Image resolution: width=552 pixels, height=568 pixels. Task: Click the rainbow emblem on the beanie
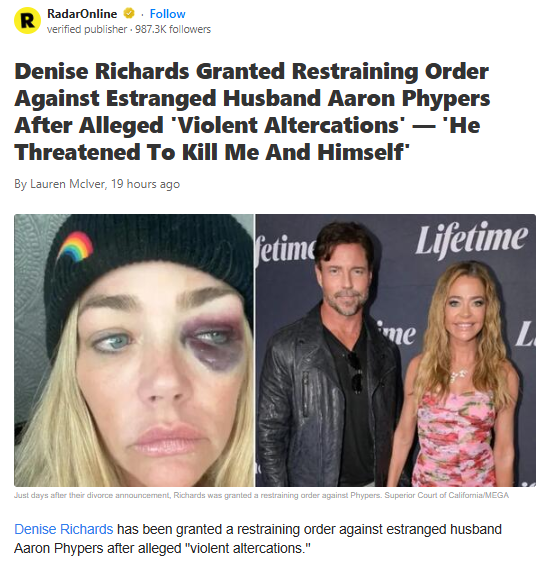[75, 246]
